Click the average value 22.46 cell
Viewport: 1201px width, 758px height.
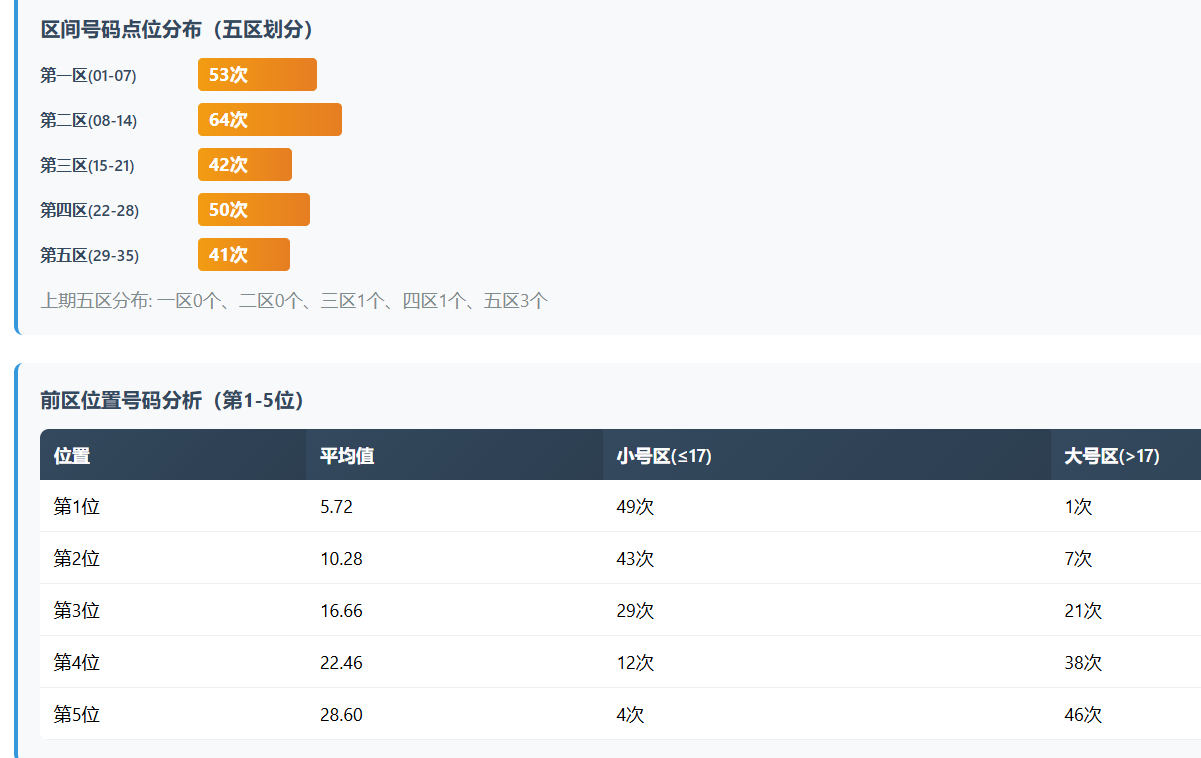341,663
